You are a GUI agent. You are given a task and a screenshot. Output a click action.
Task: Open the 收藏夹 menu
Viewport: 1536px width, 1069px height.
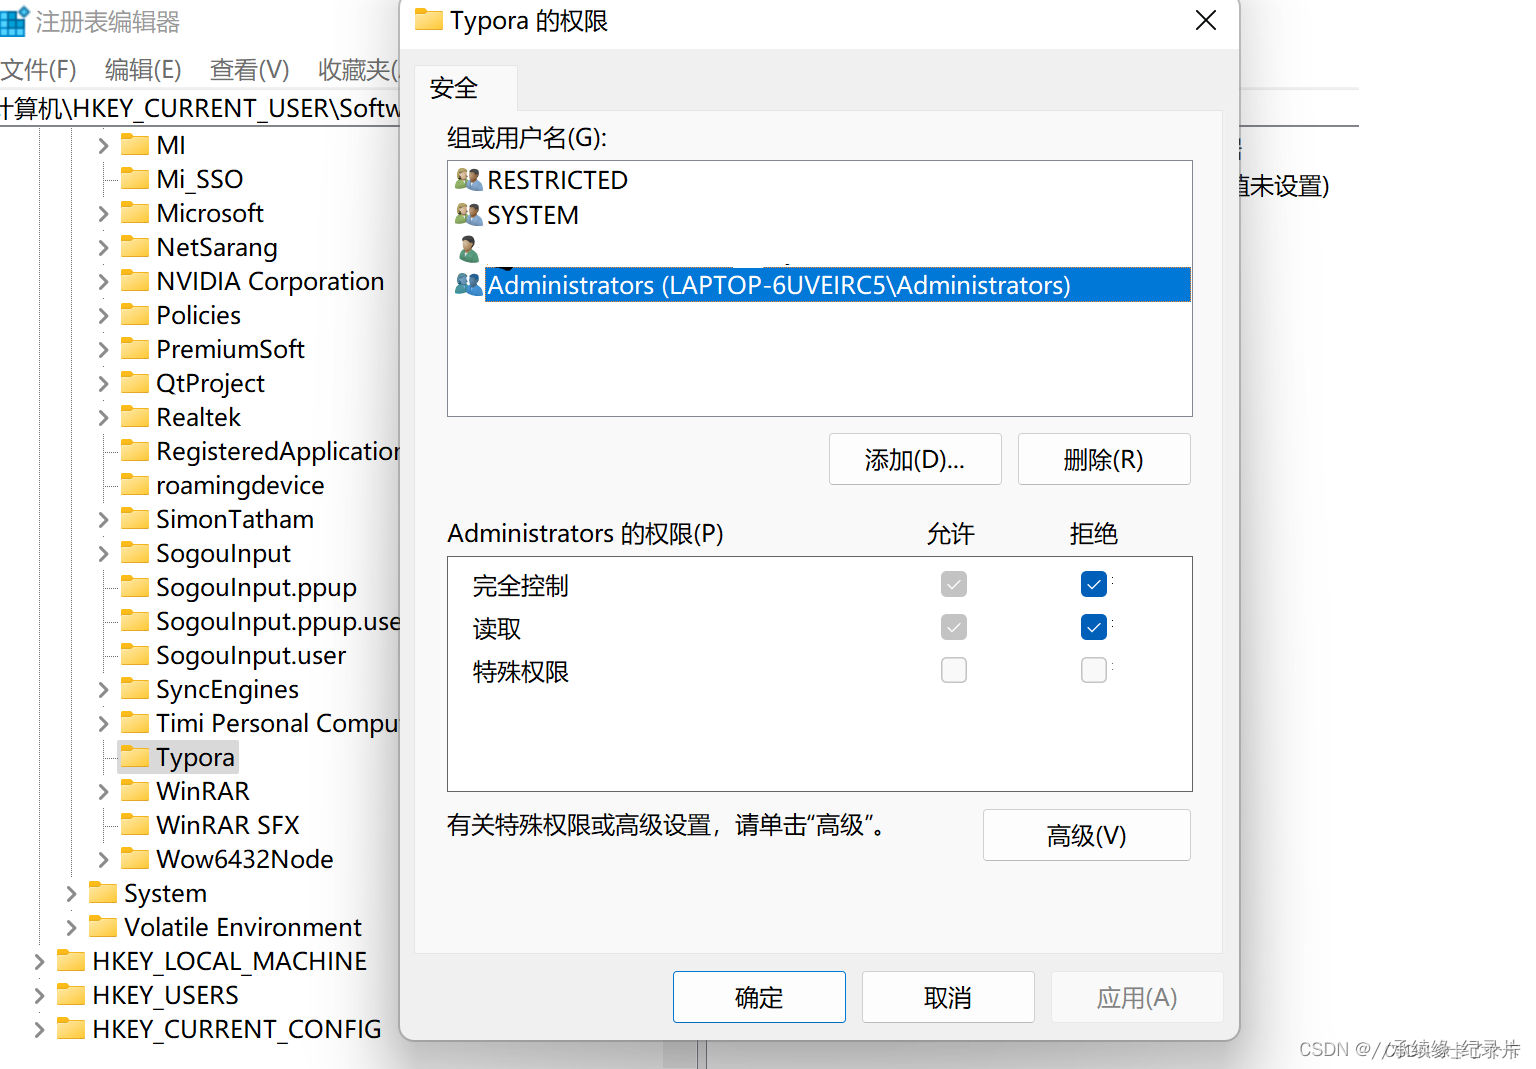click(x=358, y=69)
